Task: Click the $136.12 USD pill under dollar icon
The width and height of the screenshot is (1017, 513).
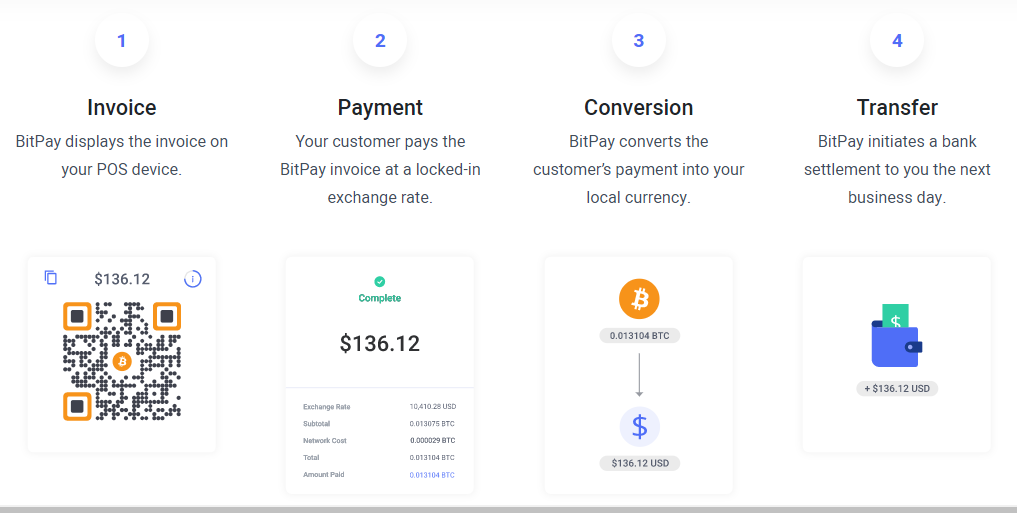Action: click(x=640, y=463)
